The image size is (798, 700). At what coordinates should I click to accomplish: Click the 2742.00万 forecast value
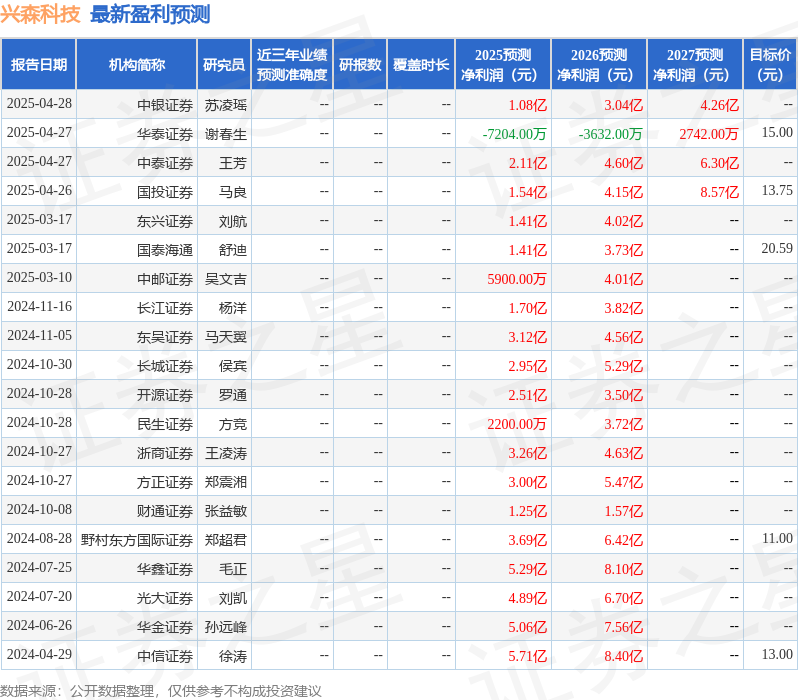pos(709,134)
